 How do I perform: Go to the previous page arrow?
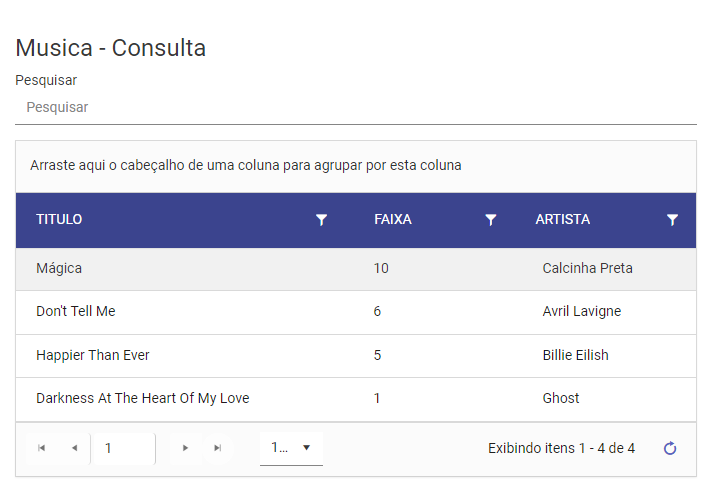[x=74, y=448]
